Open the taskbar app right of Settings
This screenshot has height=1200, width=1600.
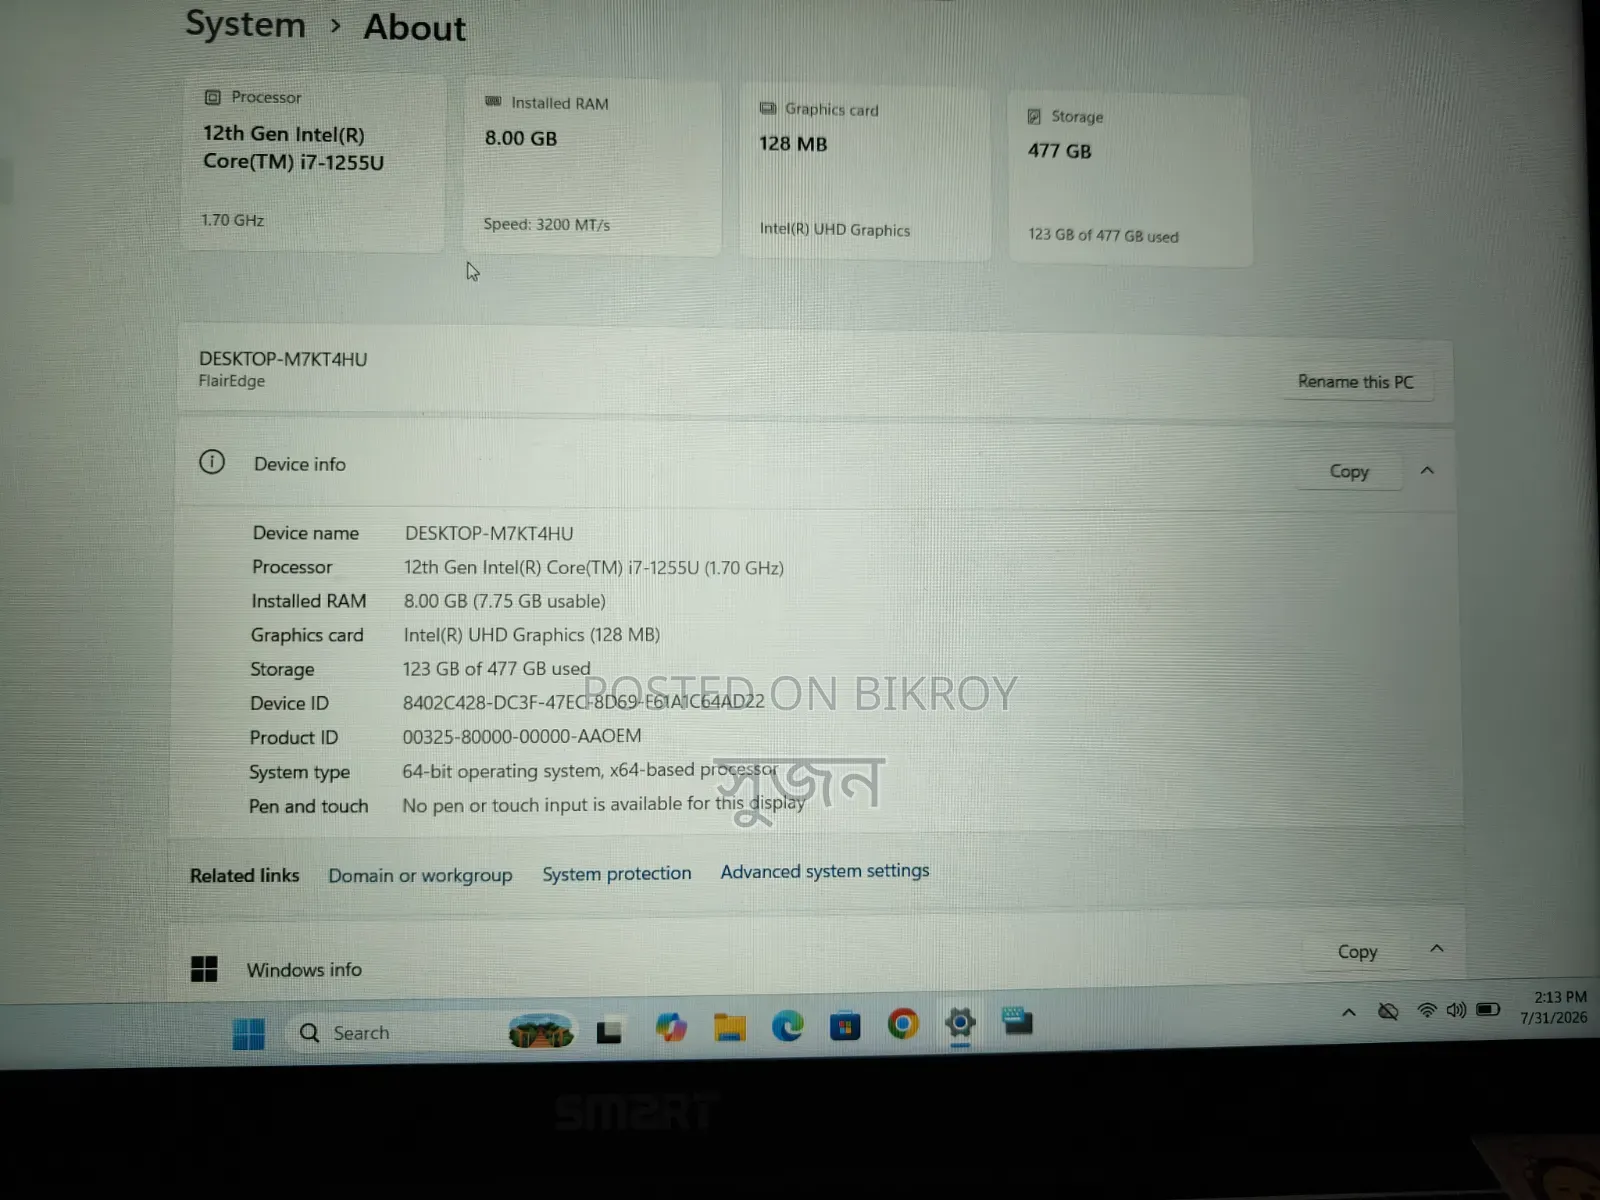click(1018, 1021)
